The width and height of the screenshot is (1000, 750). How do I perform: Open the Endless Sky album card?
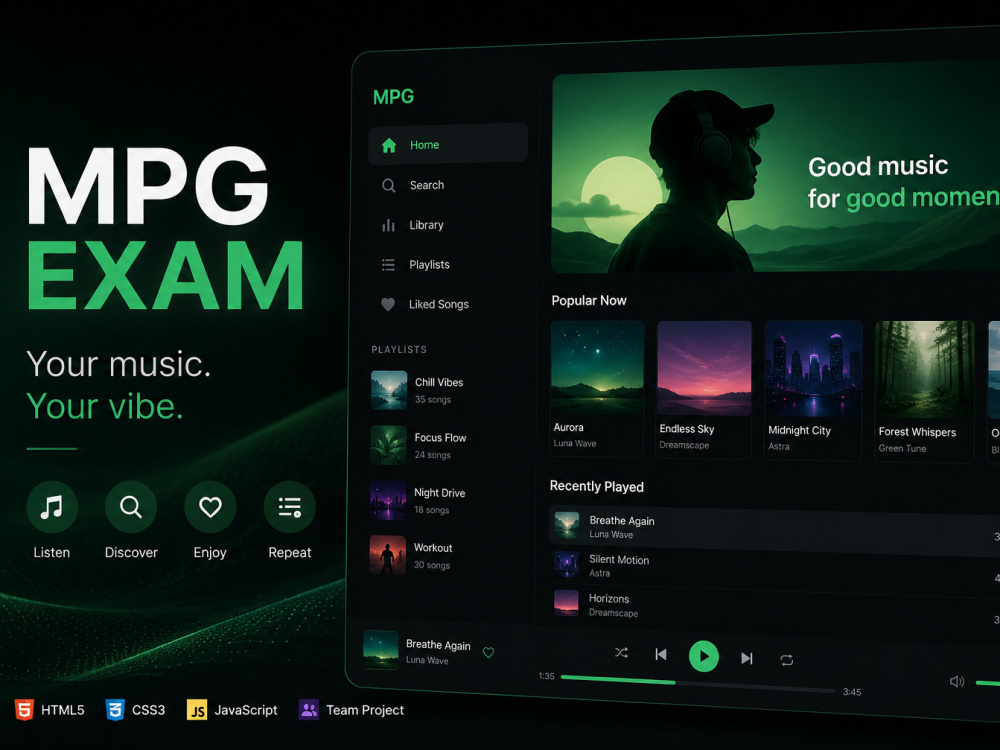pyautogui.click(x=703, y=389)
